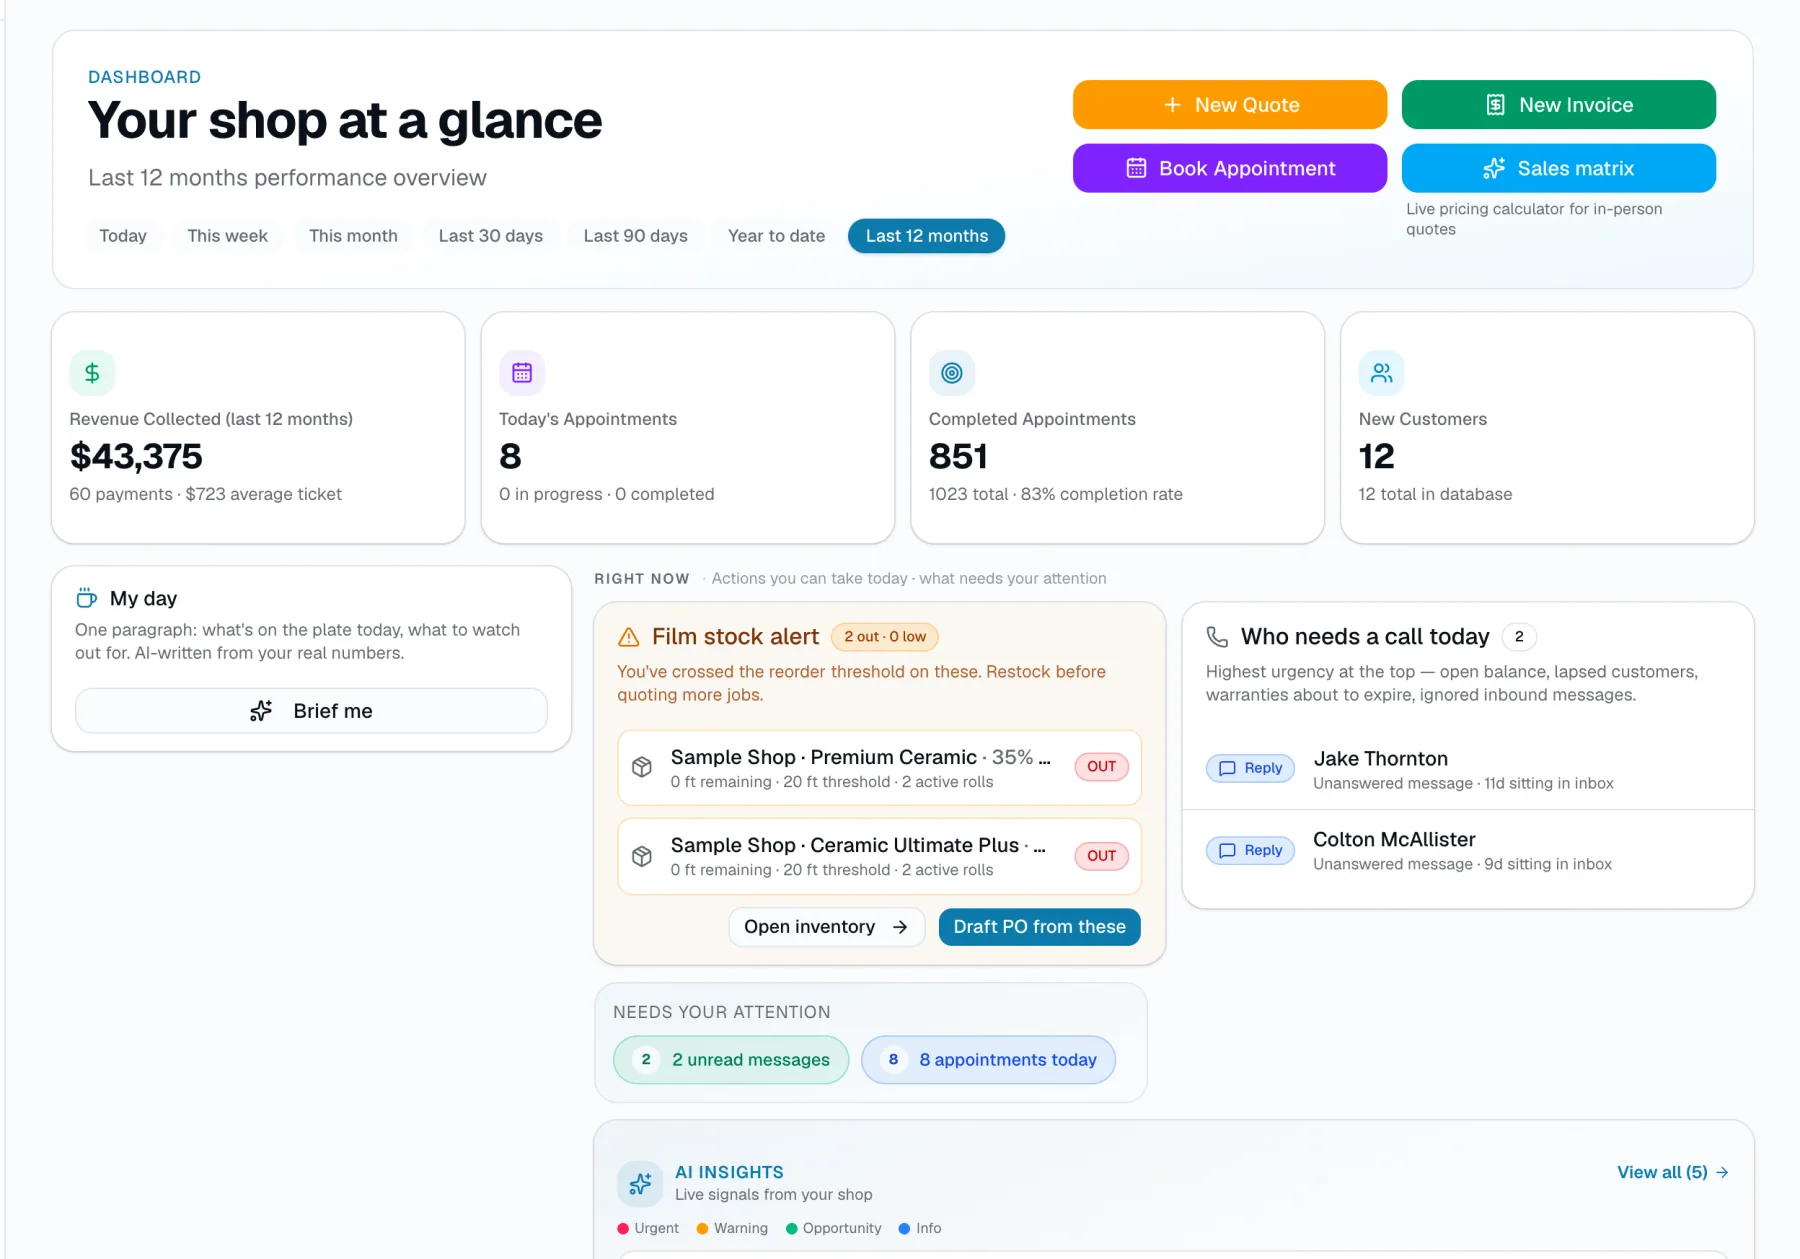The width and height of the screenshot is (1800, 1259).
Task: Click the calendar icon on Today's Appointments card
Action: click(x=522, y=373)
